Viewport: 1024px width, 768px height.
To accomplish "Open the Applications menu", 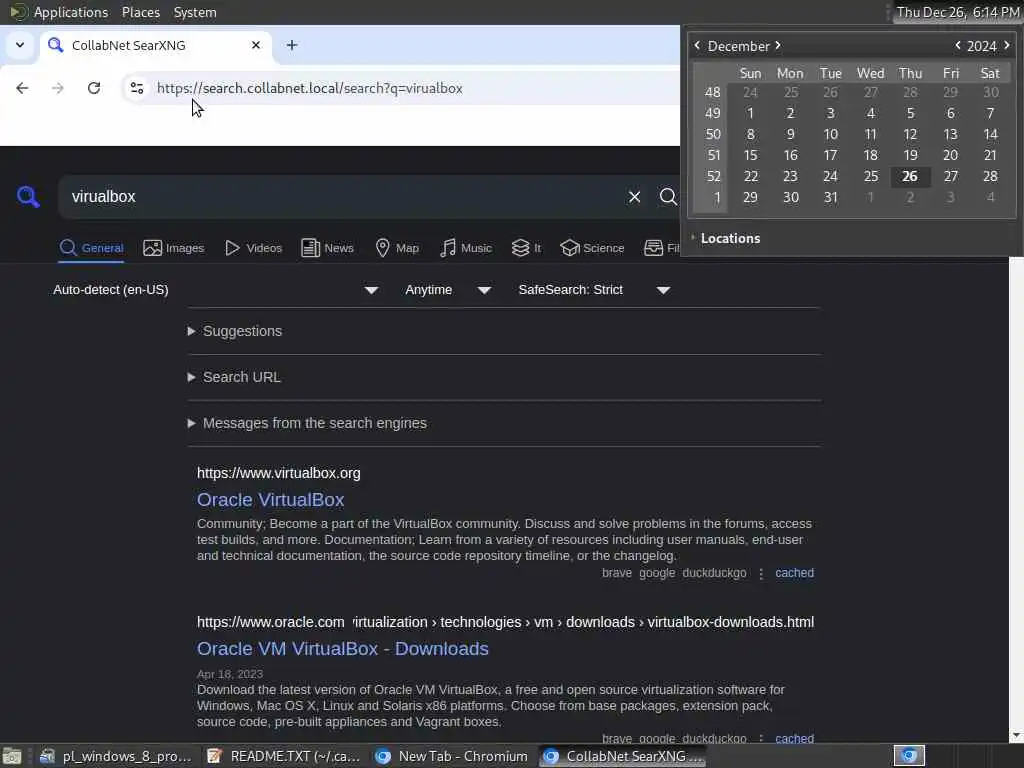I will [x=59, y=12].
